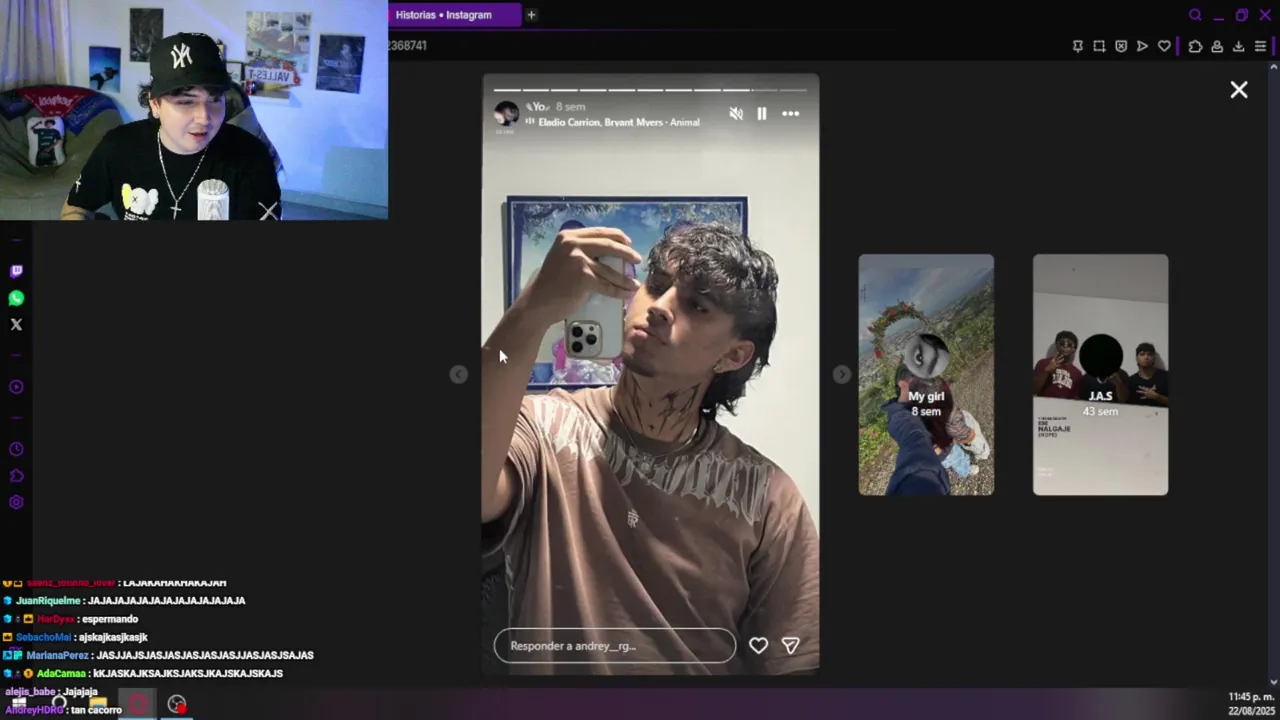The image size is (1280, 720).
Task: Click the pin icon in address bar toolbar
Action: [1077, 46]
